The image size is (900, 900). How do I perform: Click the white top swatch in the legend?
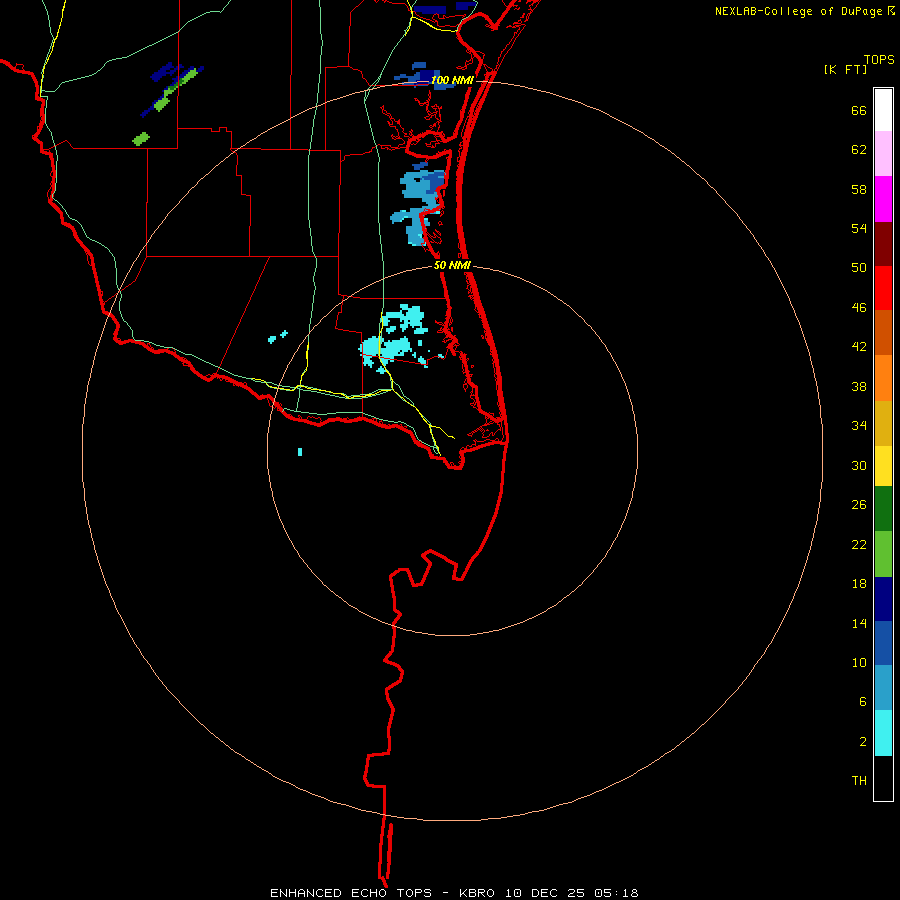click(883, 110)
